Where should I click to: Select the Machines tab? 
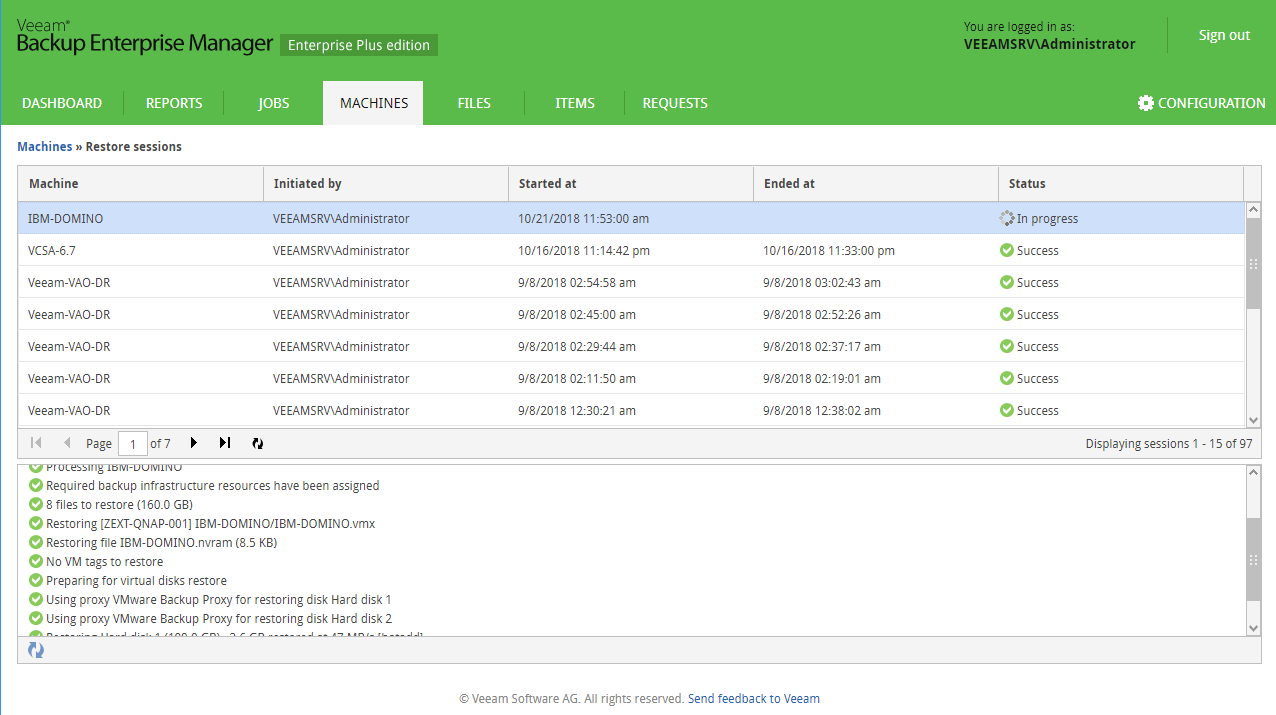coord(373,103)
